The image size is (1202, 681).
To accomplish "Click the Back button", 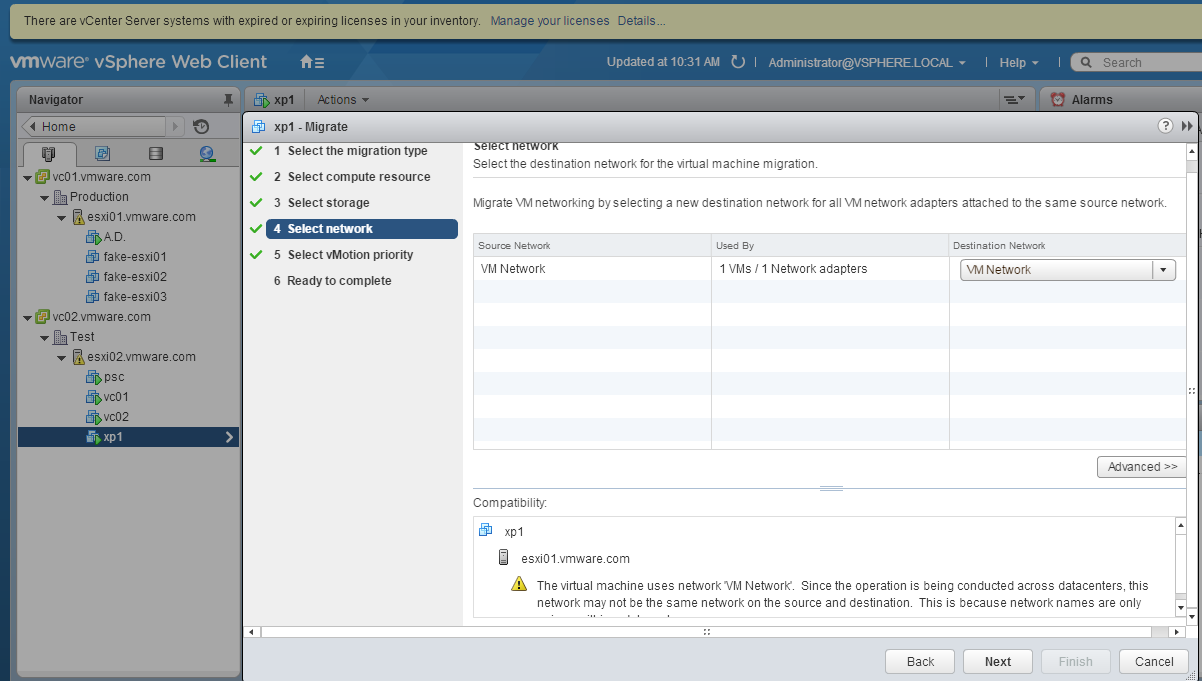I will point(920,661).
